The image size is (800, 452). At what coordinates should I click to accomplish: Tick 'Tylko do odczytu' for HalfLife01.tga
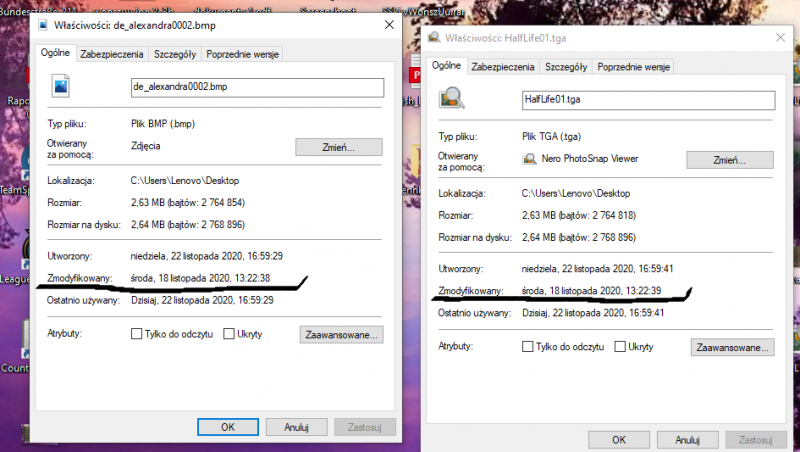(x=529, y=347)
